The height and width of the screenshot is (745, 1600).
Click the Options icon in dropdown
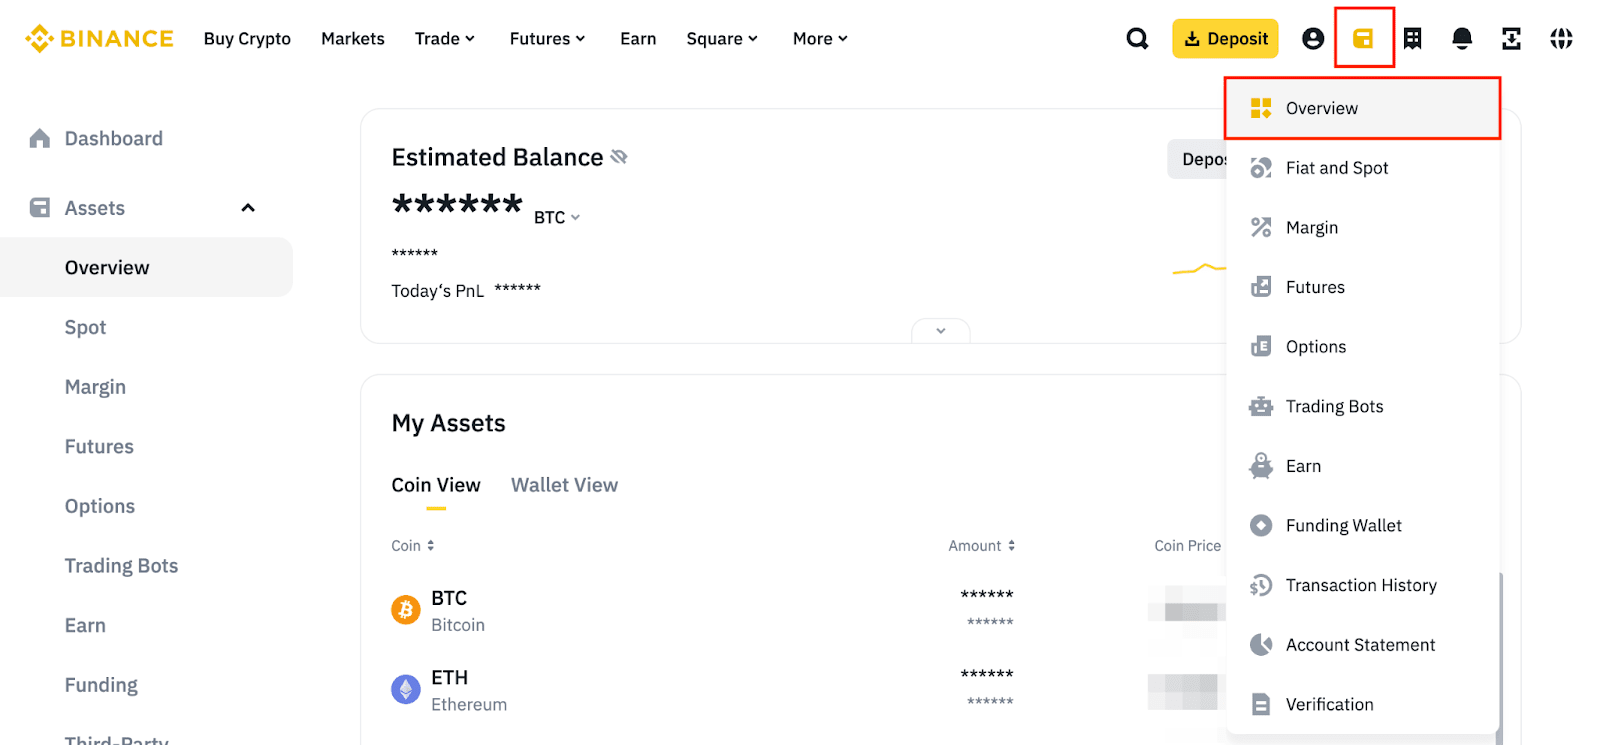coord(1261,346)
